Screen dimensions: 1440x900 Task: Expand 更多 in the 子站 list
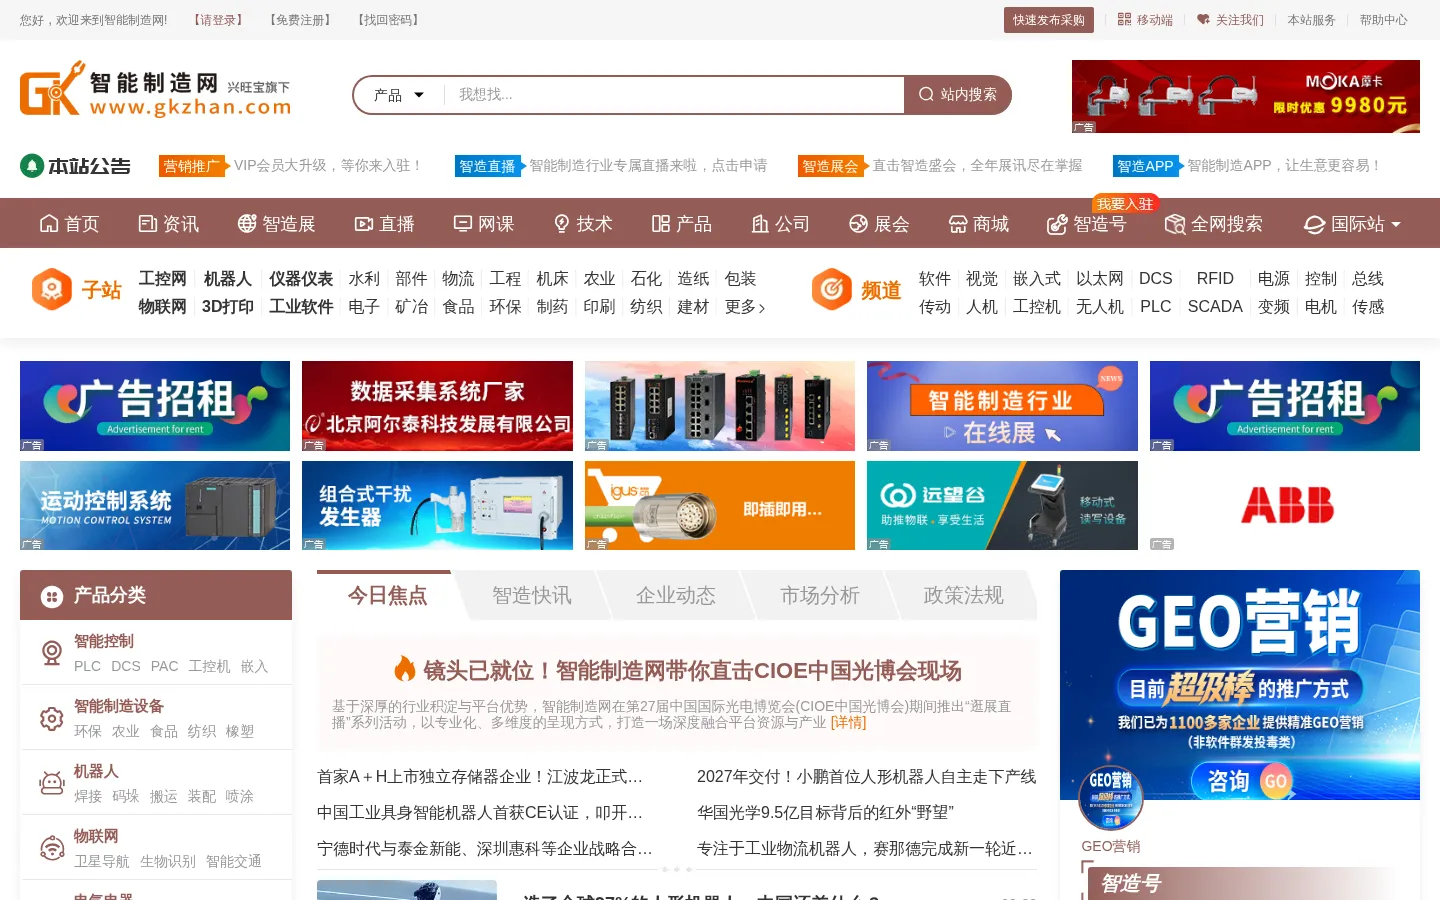coord(745,307)
